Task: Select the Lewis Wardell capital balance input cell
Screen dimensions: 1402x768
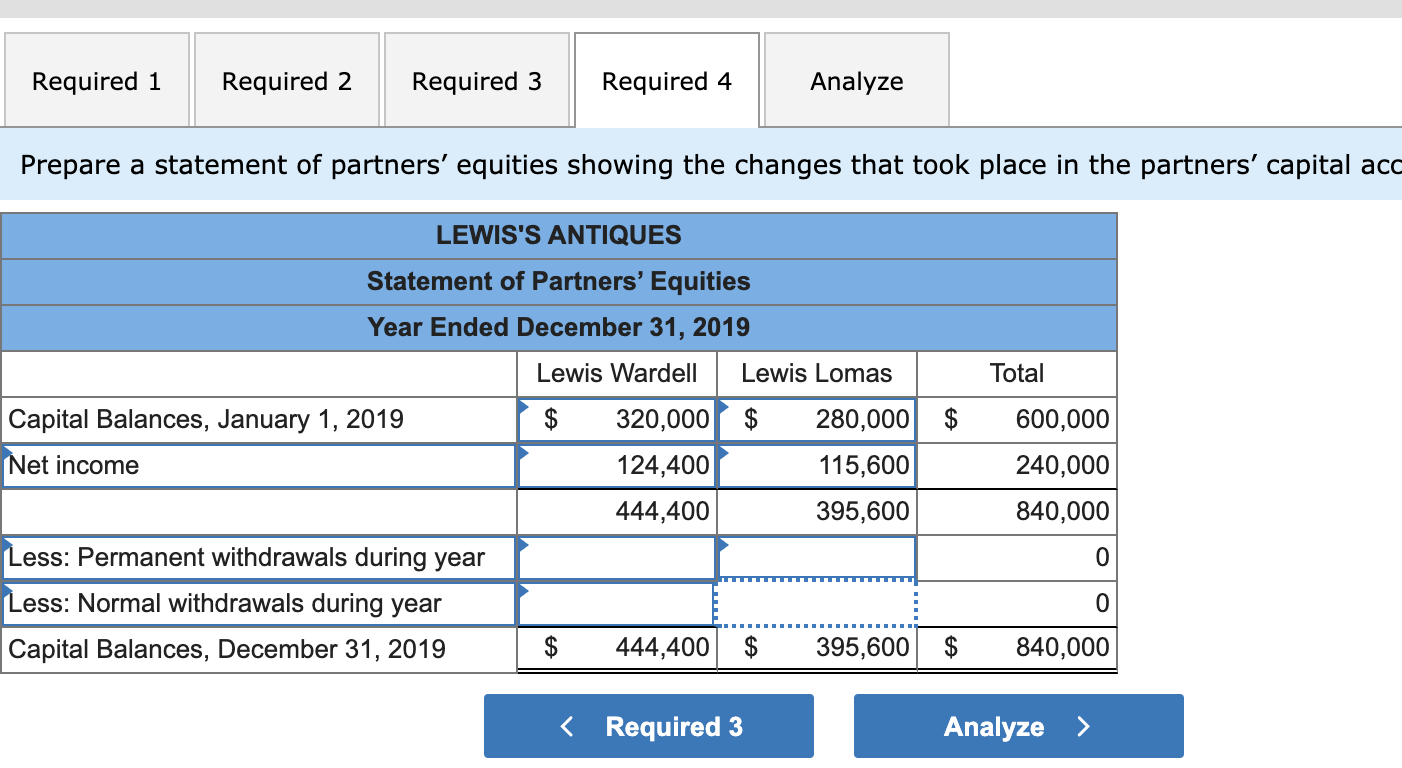Action: point(615,419)
